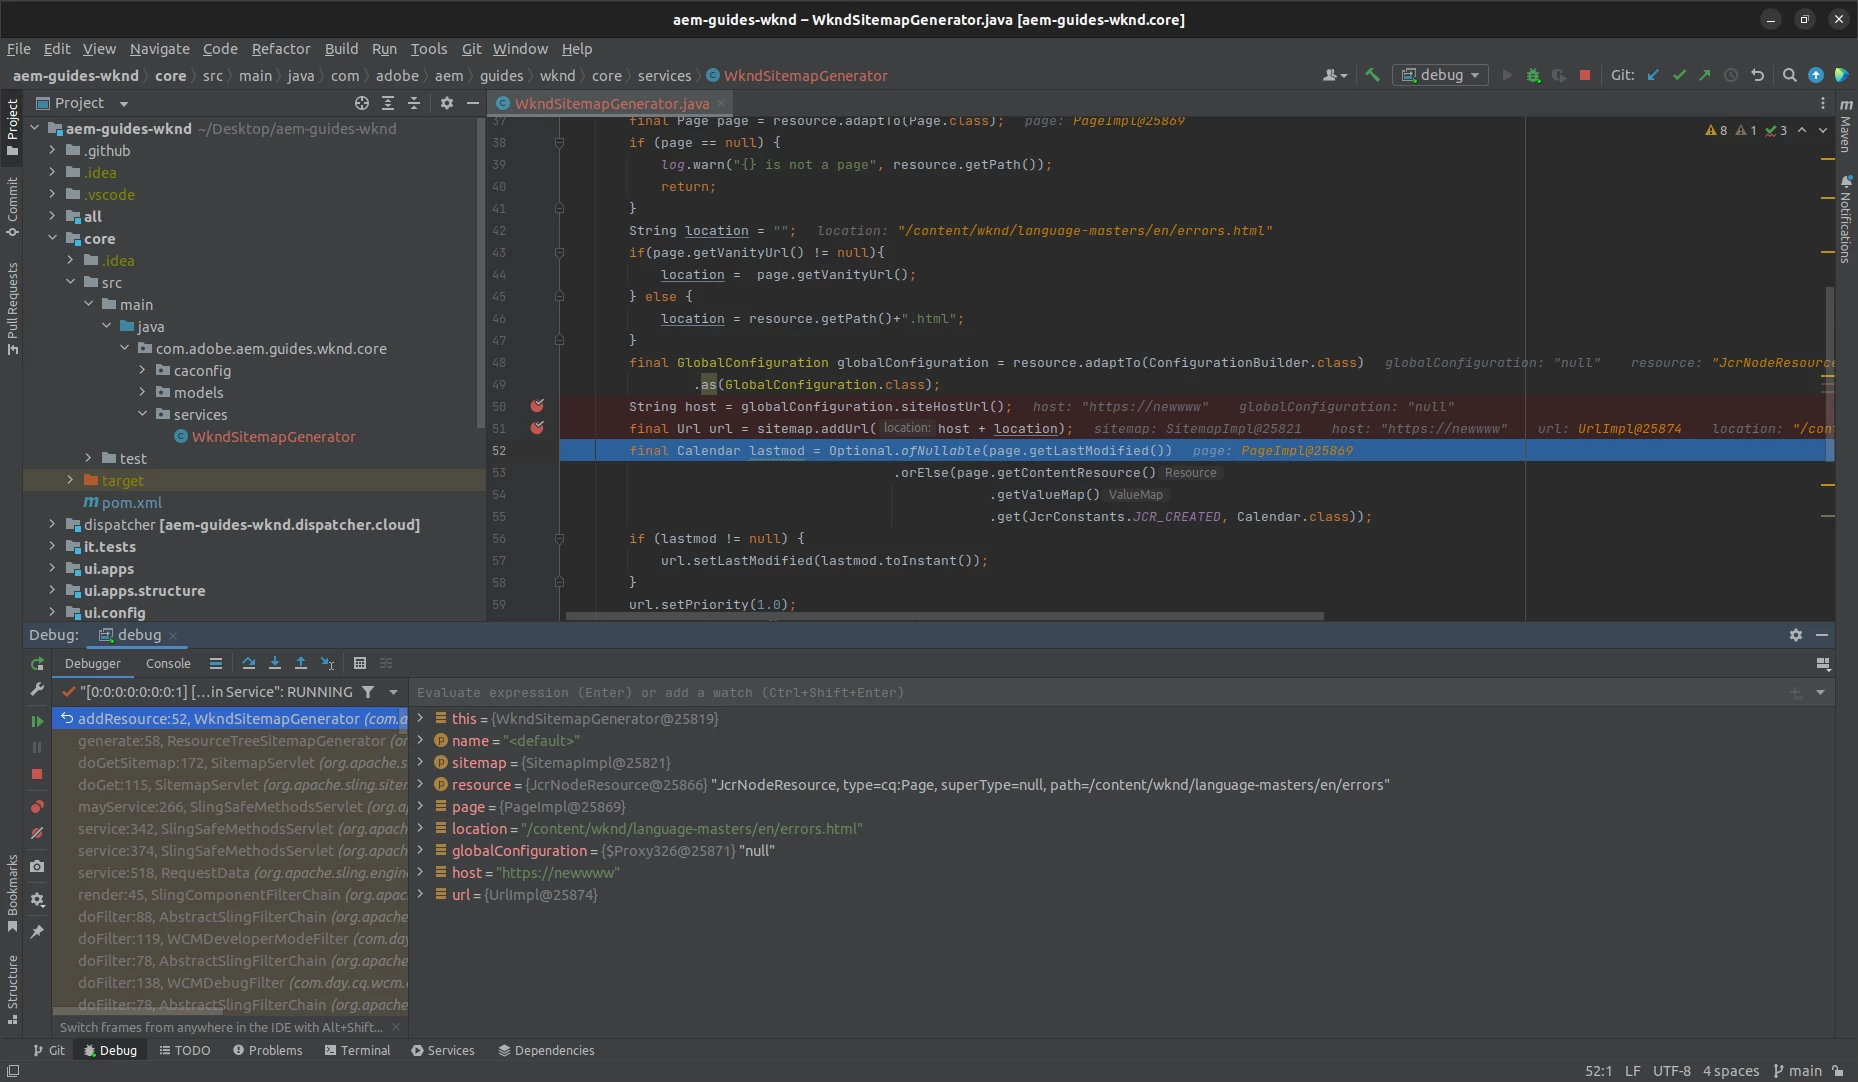Toggle the Pin Tab icon in debug sidebar

[x=37, y=932]
